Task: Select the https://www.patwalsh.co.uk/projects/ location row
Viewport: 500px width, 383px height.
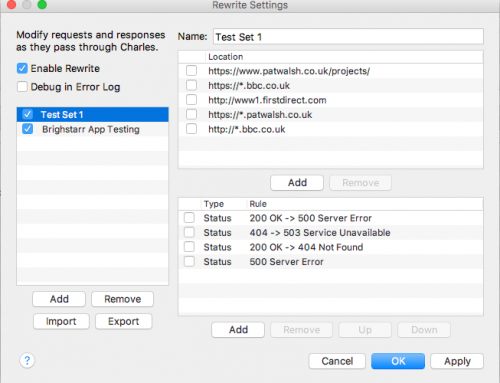Action: pos(331,71)
